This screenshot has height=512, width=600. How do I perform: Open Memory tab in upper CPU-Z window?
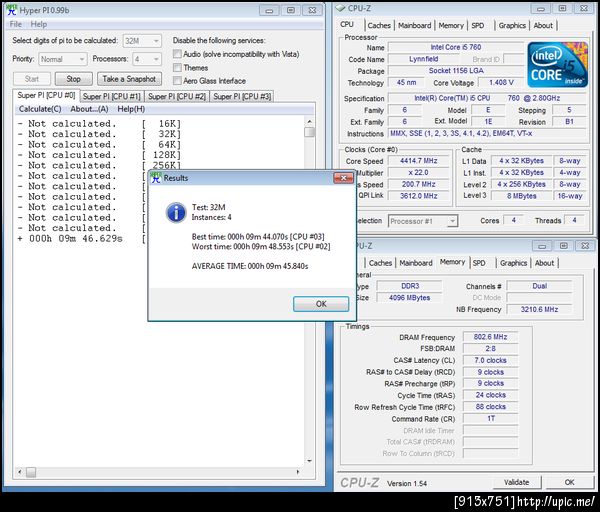pos(451,26)
